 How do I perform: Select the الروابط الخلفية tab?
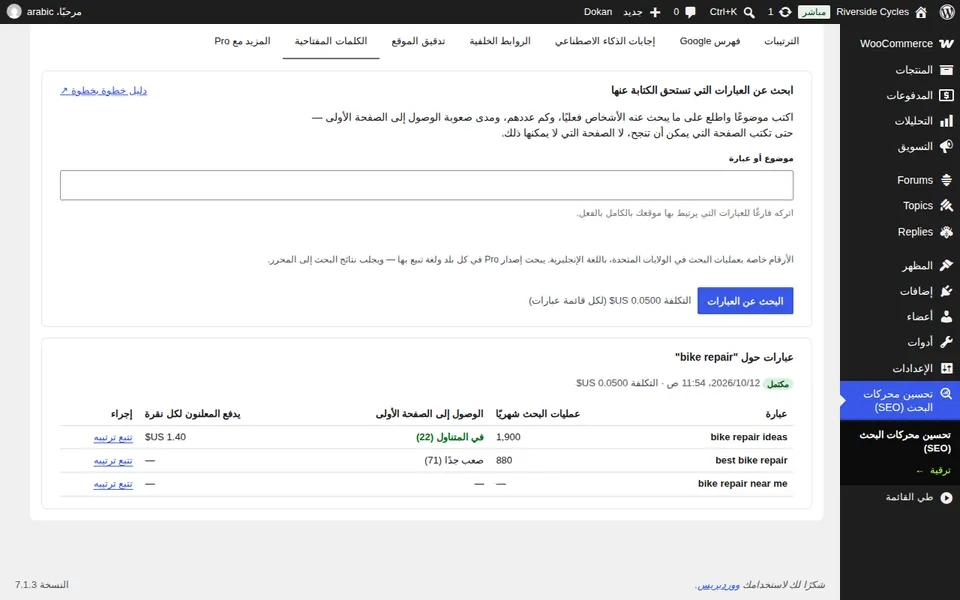click(500, 41)
